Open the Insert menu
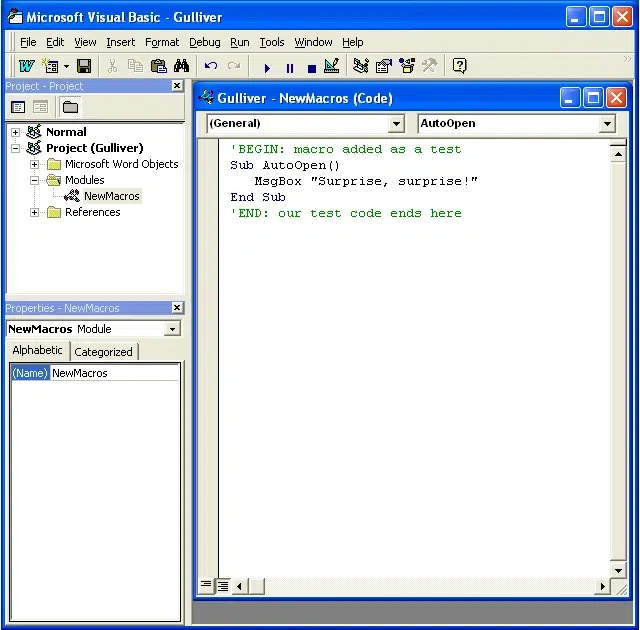640x630 pixels. pyautogui.click(x=120, y=42)
